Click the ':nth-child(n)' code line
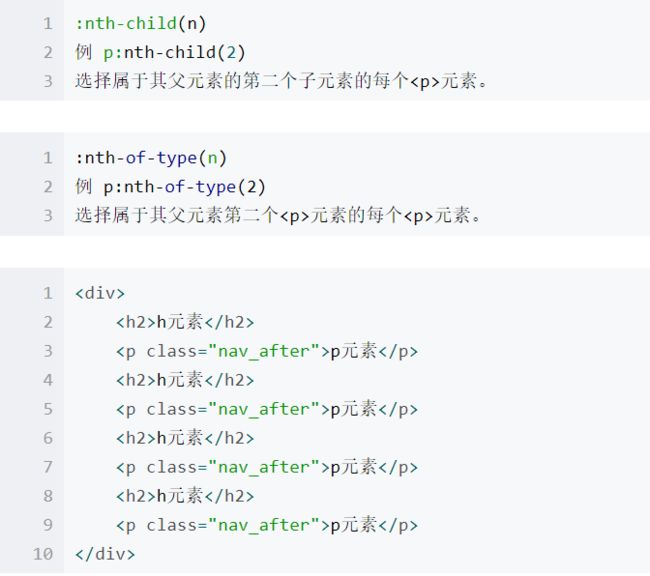This screenshot has width=650, height=576. coord(140,24)
